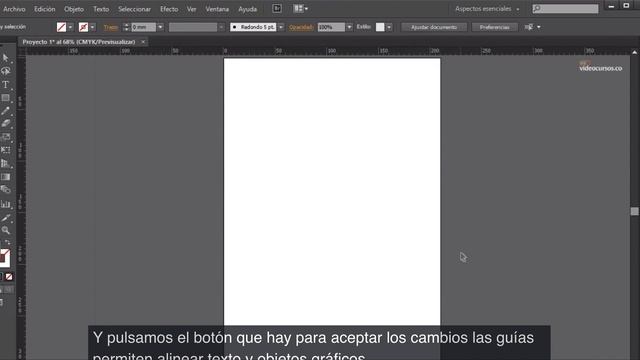
Task: Click the Ajustar documento button
Action: [434, 27]
